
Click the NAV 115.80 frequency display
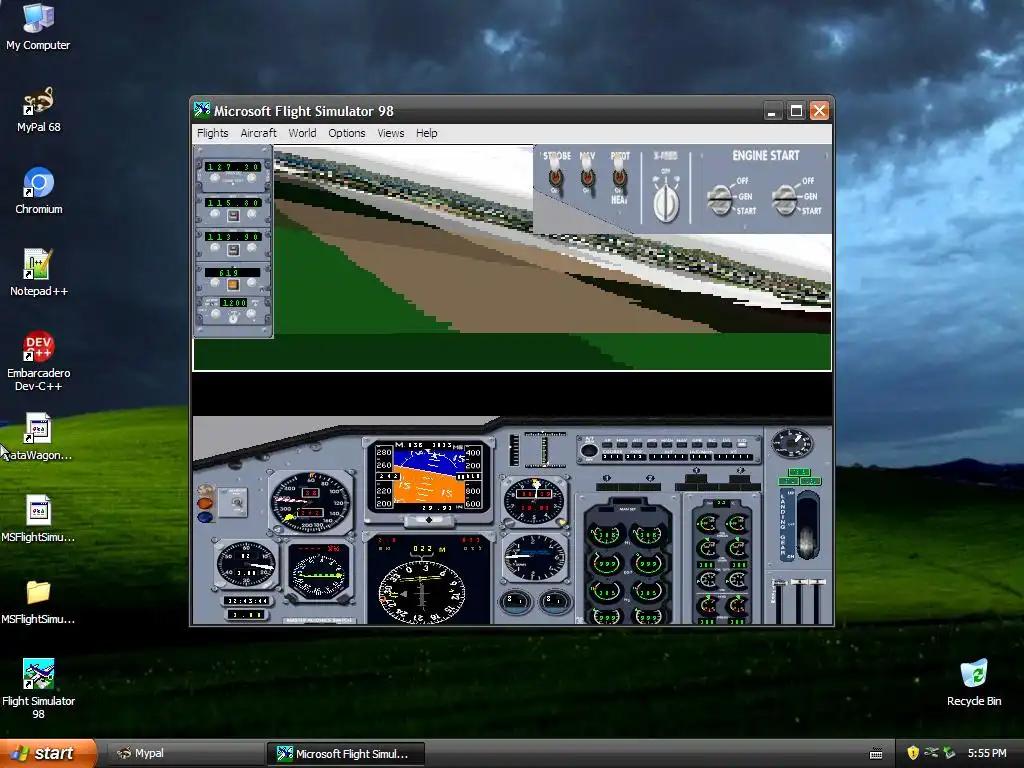pos(233,202)
